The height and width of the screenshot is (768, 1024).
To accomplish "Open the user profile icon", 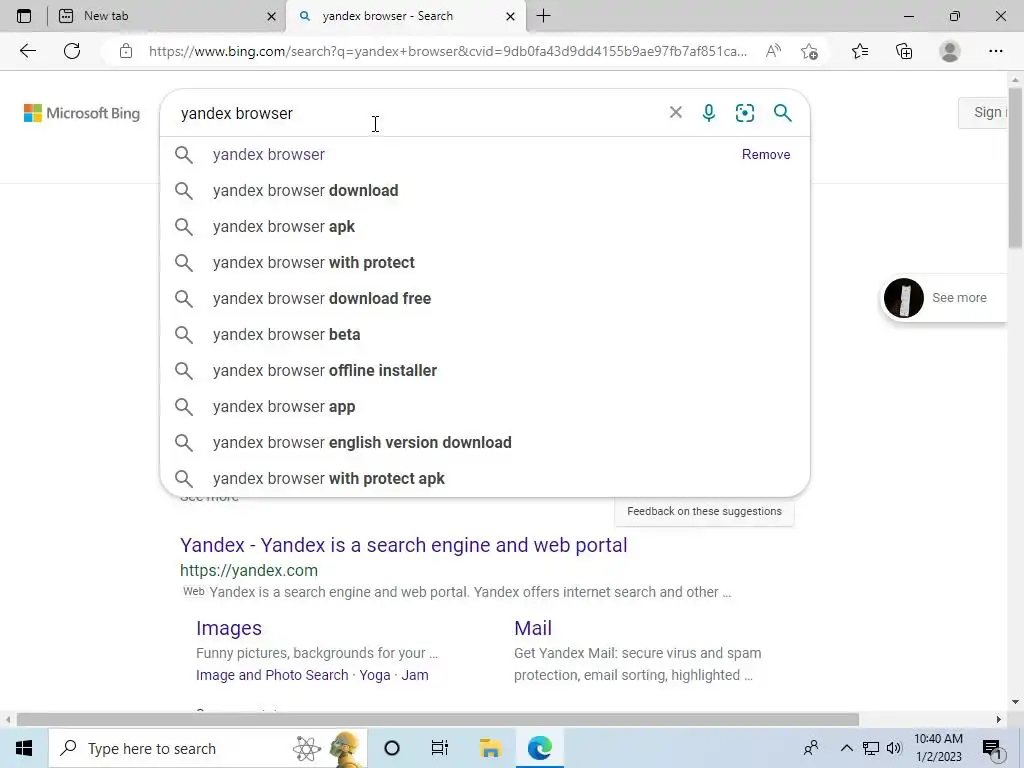I will click(x=950, y=51).
